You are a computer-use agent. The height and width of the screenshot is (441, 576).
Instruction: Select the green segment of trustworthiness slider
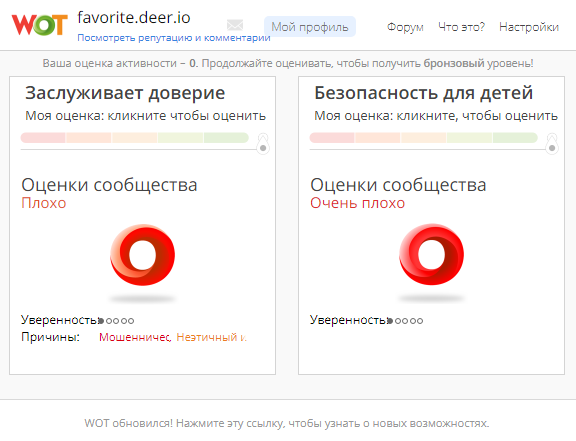click(x=226, y=138)
